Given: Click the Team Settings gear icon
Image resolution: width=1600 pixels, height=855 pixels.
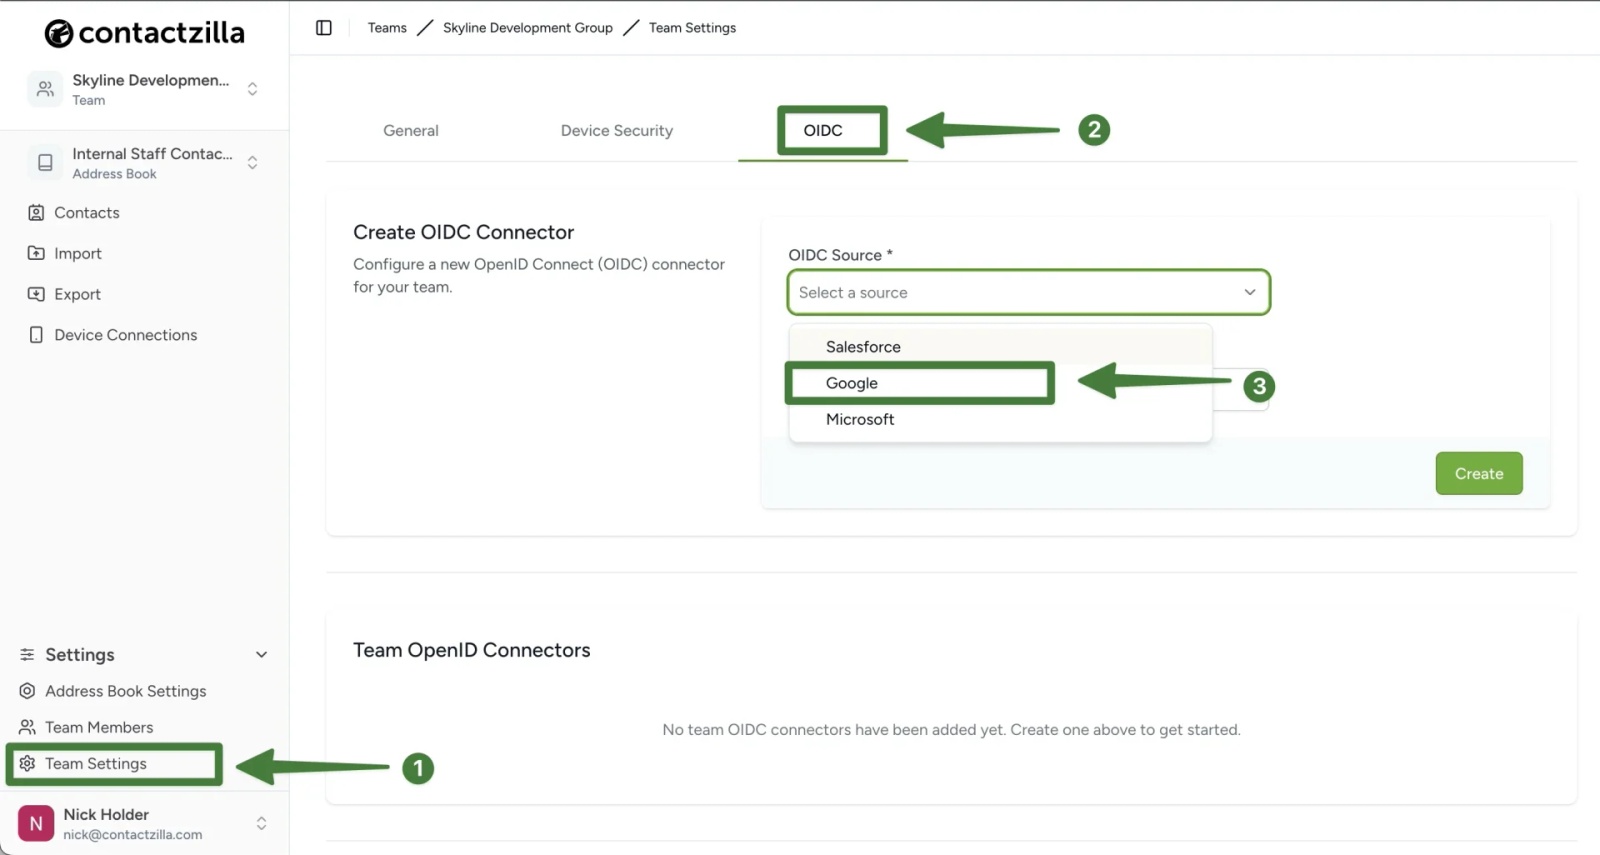Looking at the screenshot, I should tap(27, 764).
